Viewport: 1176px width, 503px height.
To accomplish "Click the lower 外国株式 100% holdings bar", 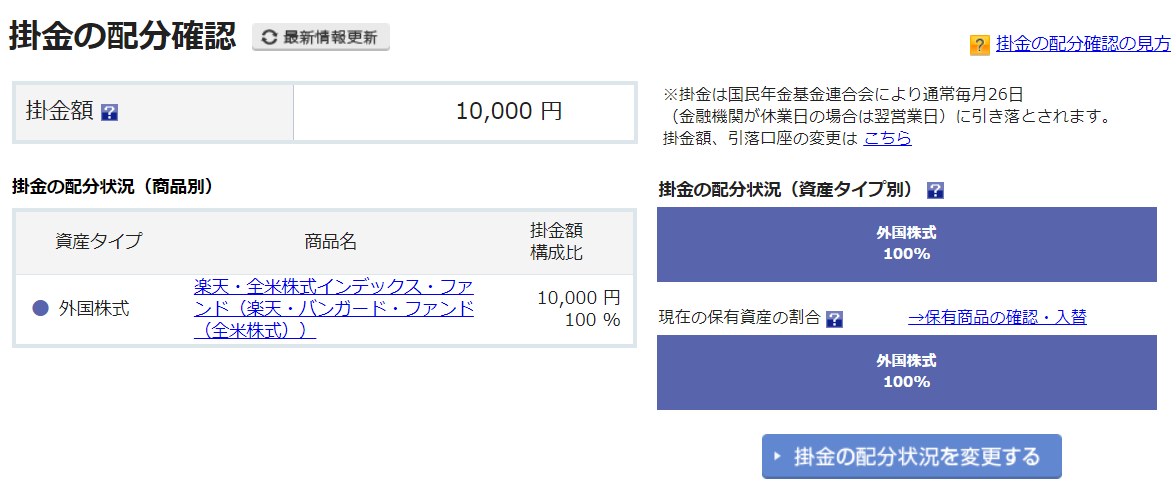I will coord(907,372).
